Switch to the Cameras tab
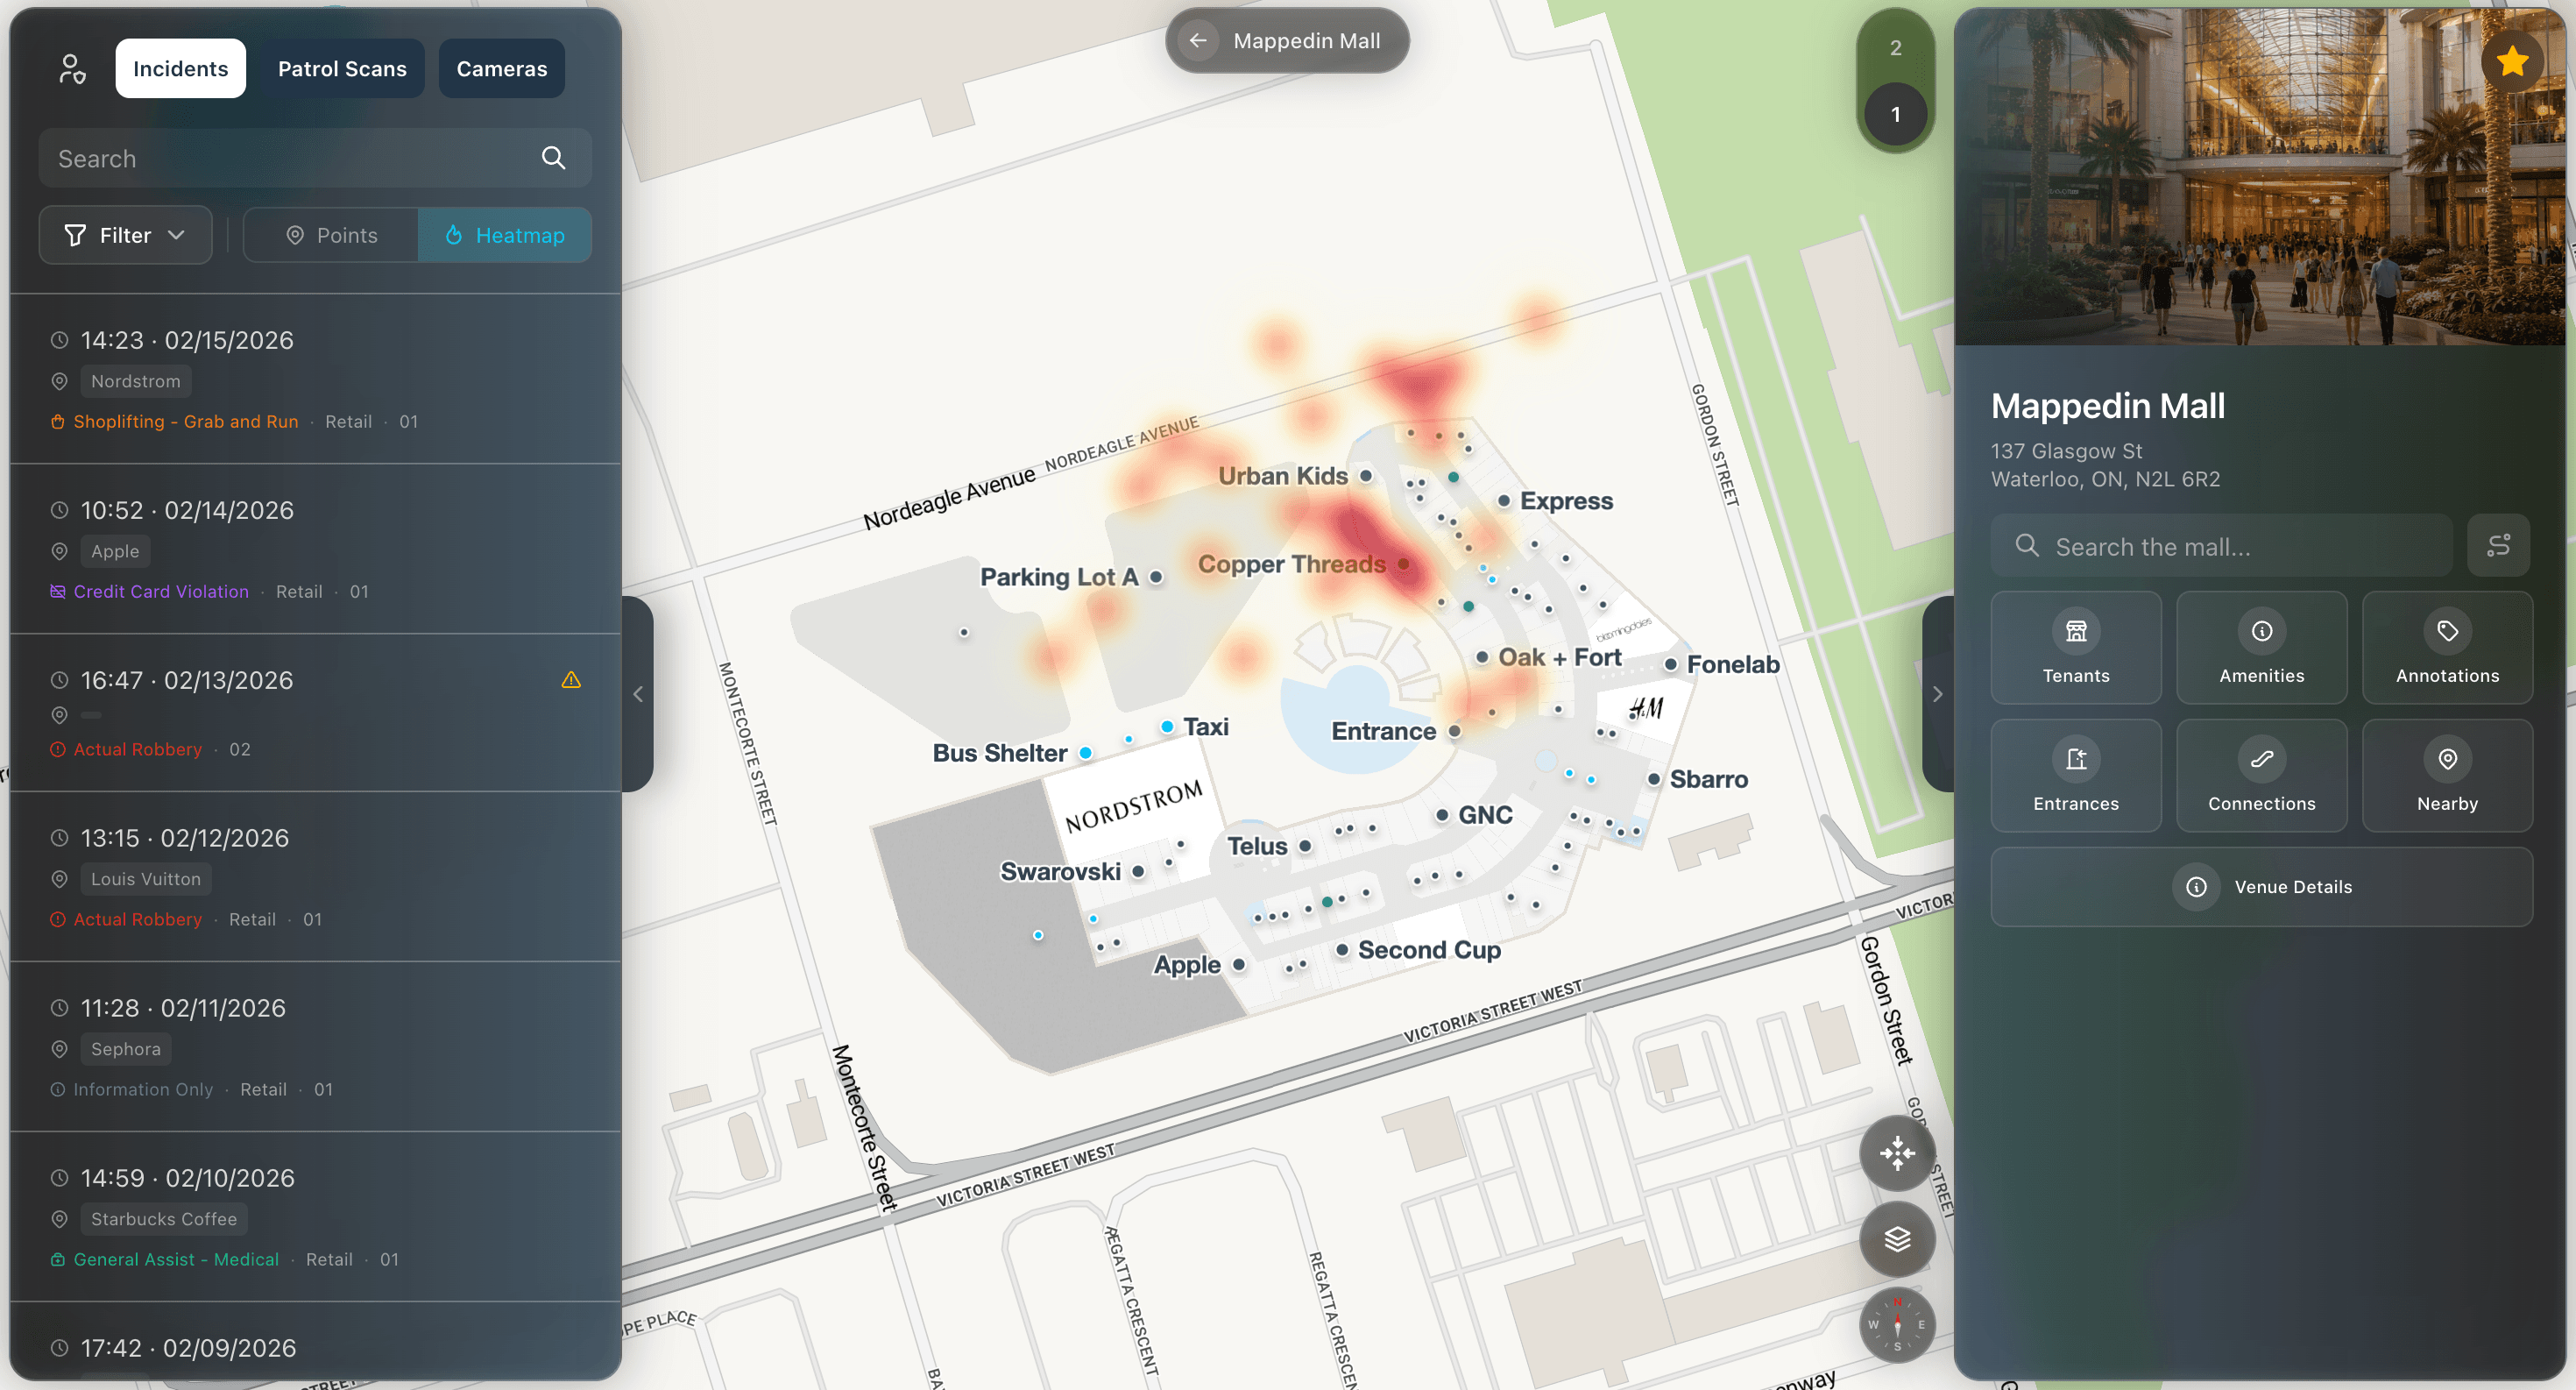The width and height of the screenshot is (2576, 1390). pos(501,68)
